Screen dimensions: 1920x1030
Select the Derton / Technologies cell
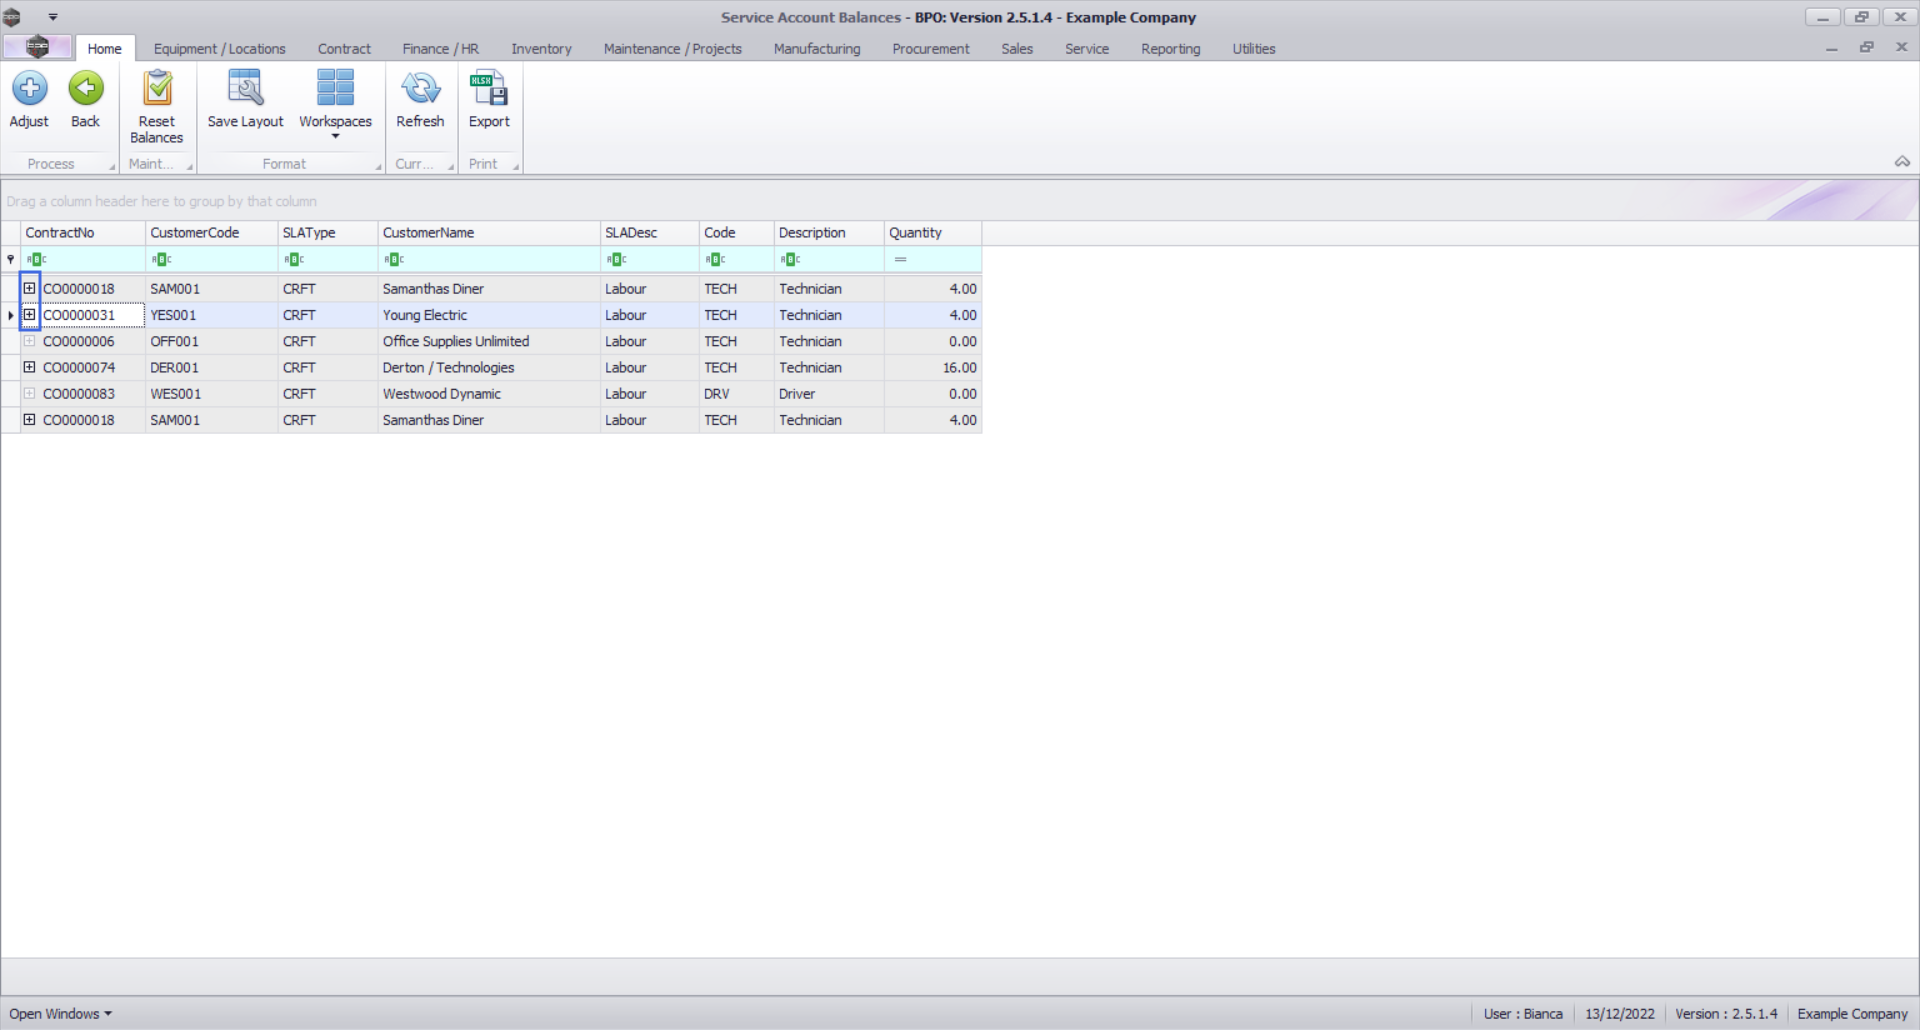click(x=489, y=367)
